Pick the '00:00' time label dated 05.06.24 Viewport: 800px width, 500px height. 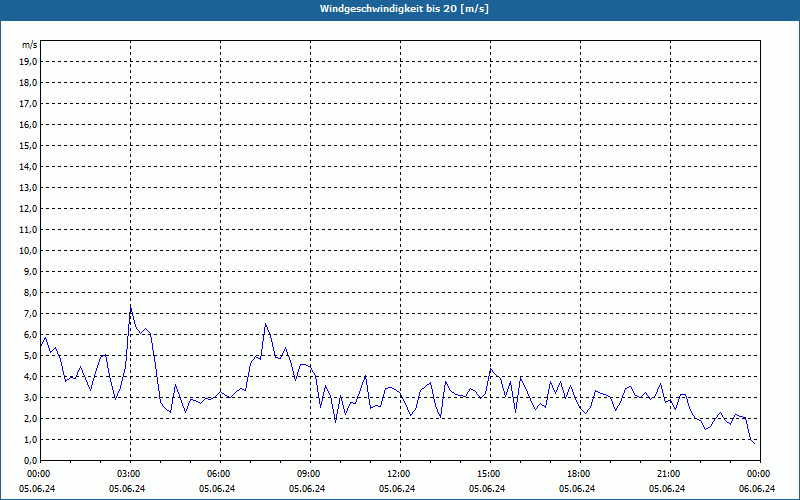coord(38,474)
